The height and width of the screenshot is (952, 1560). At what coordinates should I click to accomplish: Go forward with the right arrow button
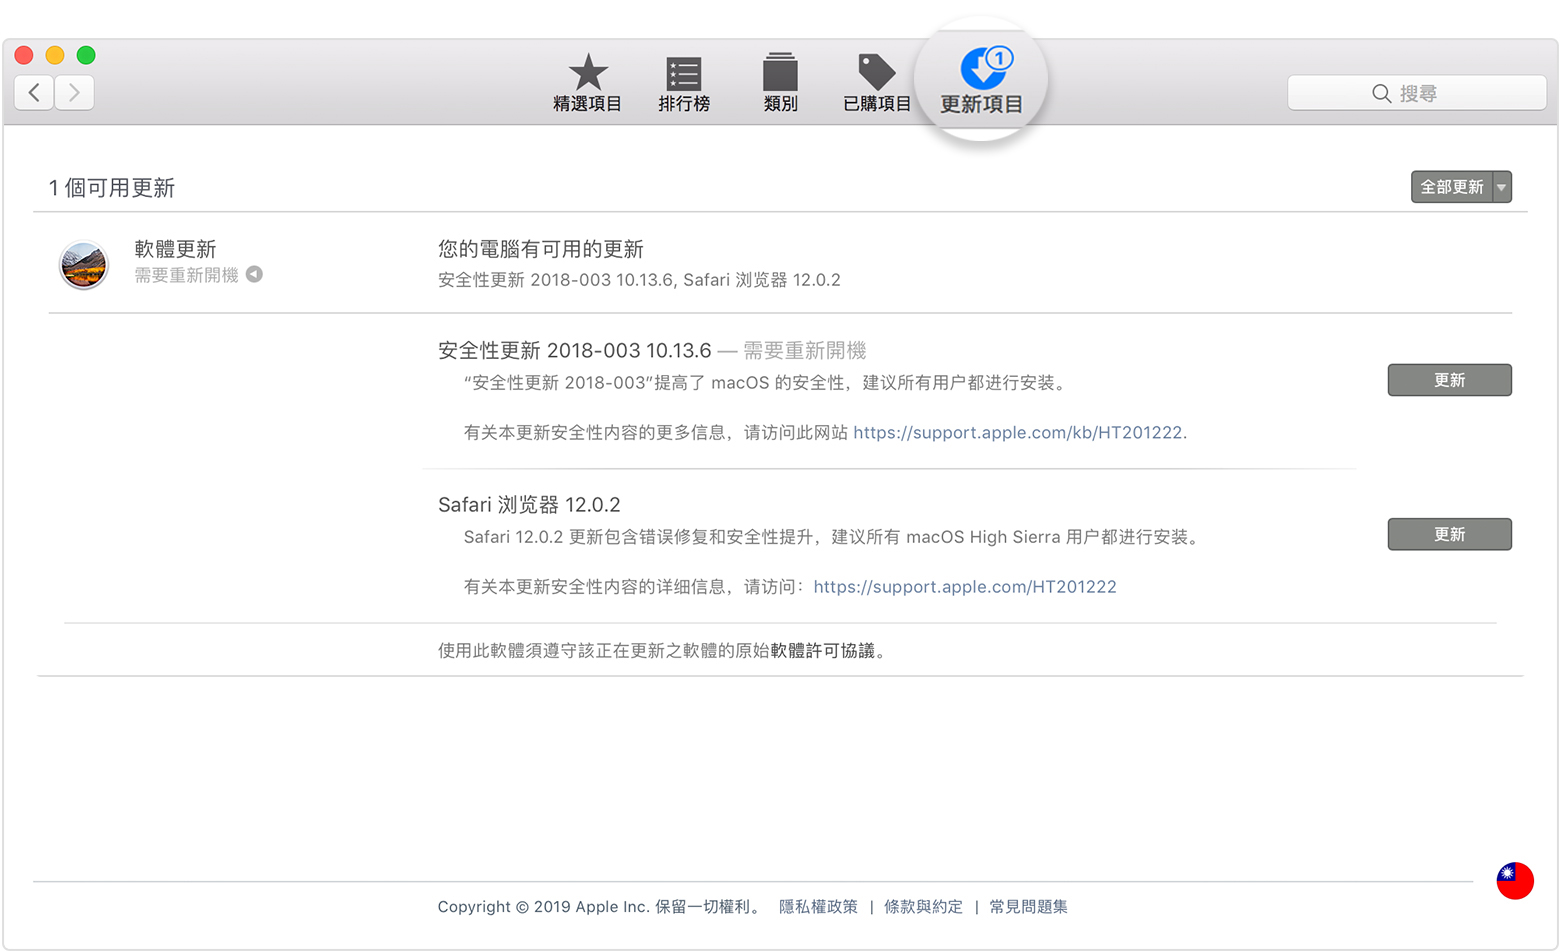coord(74,93)
